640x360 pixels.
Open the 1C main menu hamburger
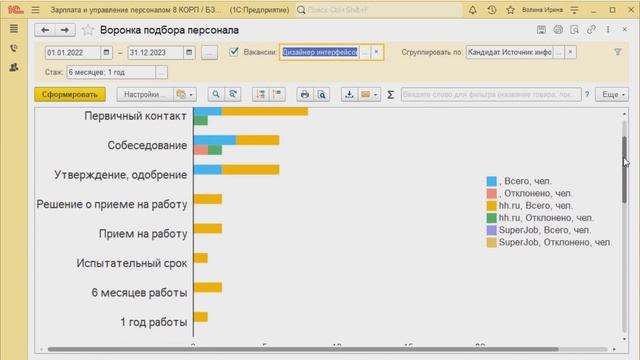(36, 10)
